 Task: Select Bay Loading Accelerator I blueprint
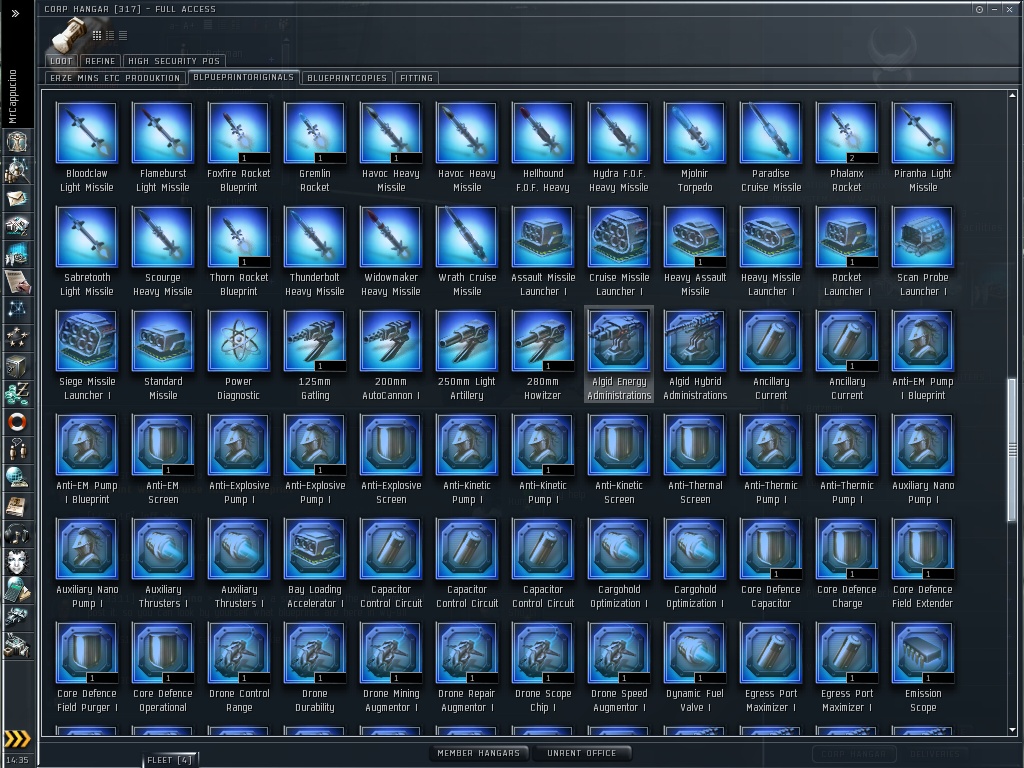coord(315,564)
